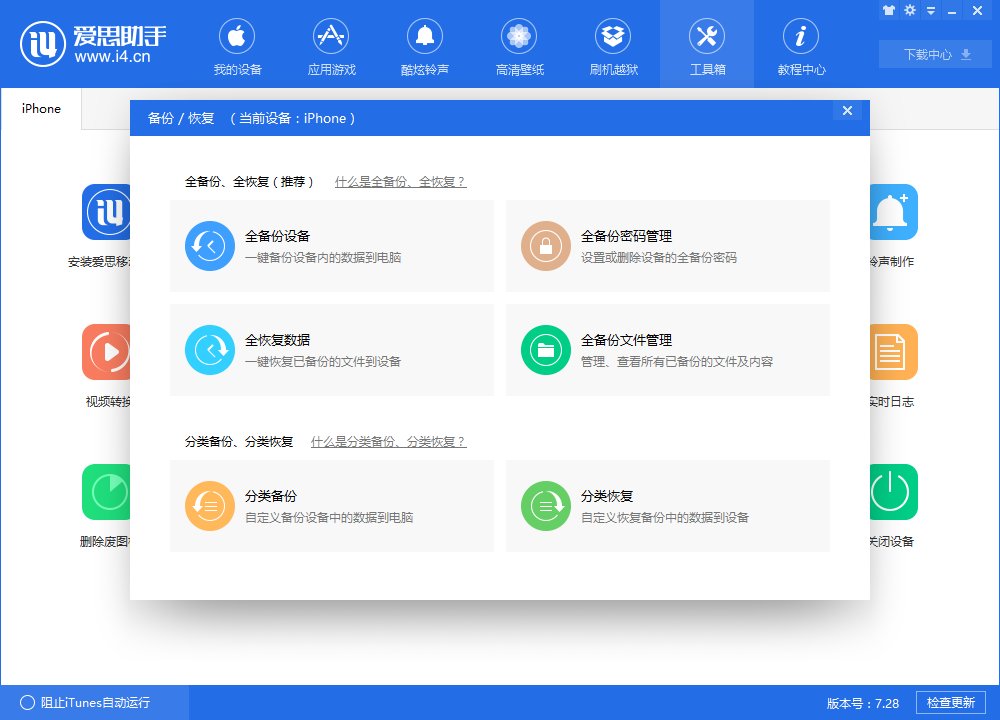
Task: Close the 备份/恢复 dialog
Action: (847, 111)
